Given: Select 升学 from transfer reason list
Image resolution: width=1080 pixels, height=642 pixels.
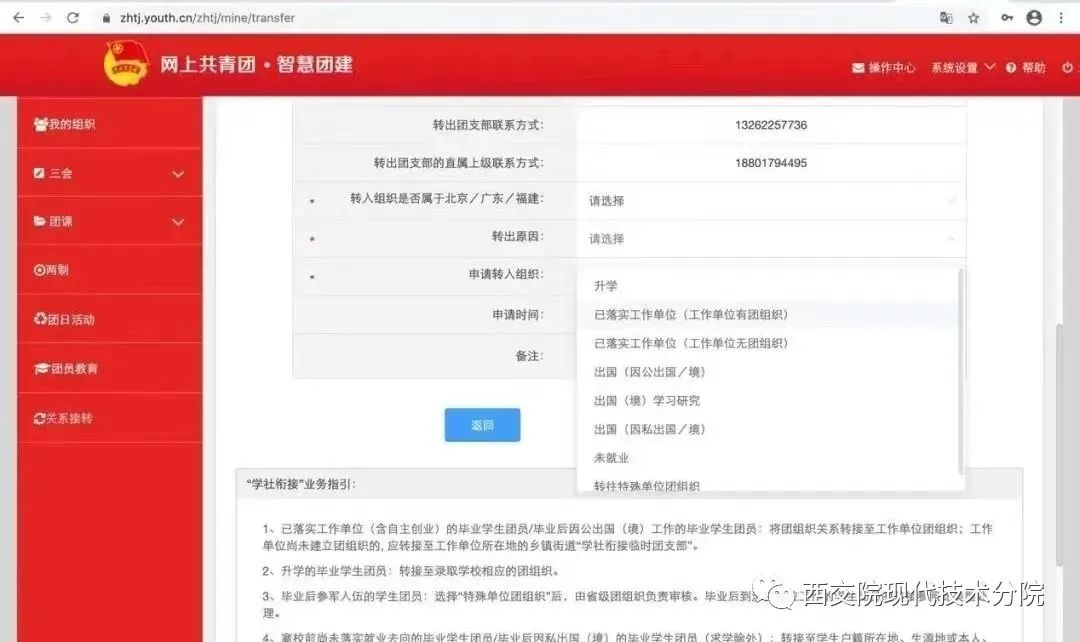Looking at the screenshot, I should point(606,286).
